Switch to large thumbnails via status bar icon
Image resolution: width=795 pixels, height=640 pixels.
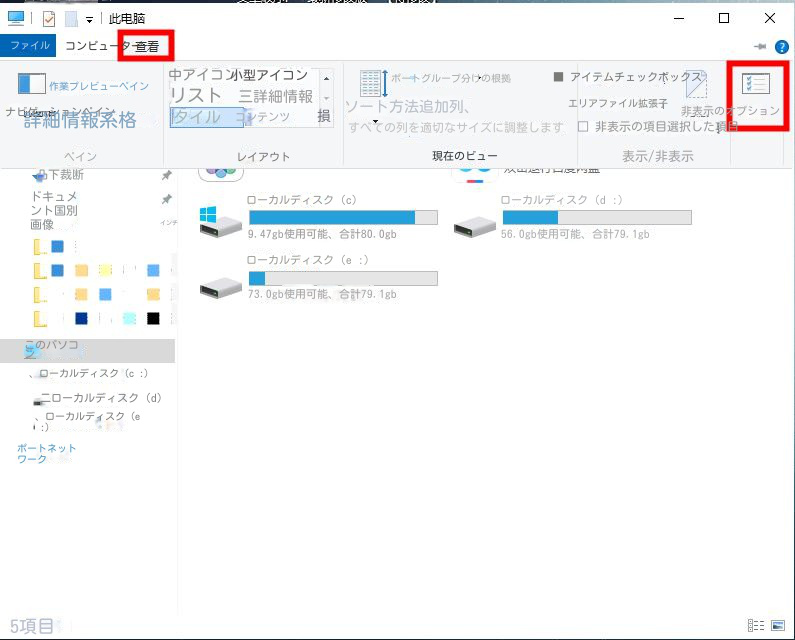(x=778, y=625)
